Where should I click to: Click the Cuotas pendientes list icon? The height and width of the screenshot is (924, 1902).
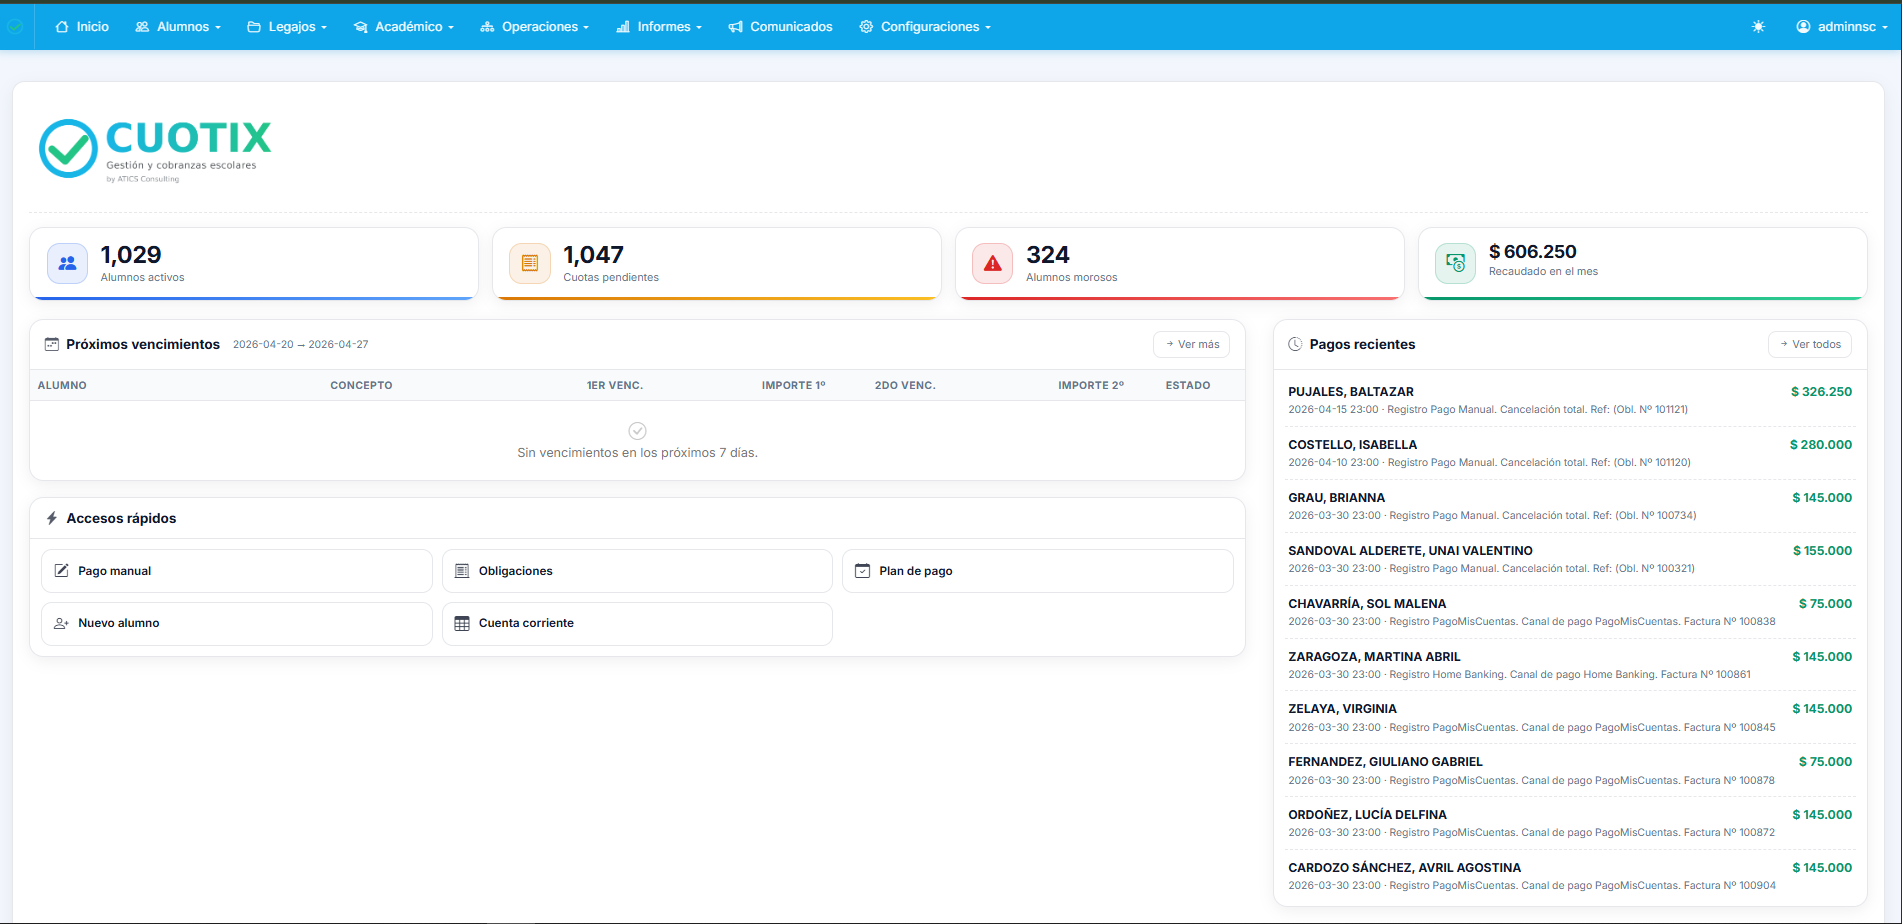pyautogui.click(x=530, y=264)
